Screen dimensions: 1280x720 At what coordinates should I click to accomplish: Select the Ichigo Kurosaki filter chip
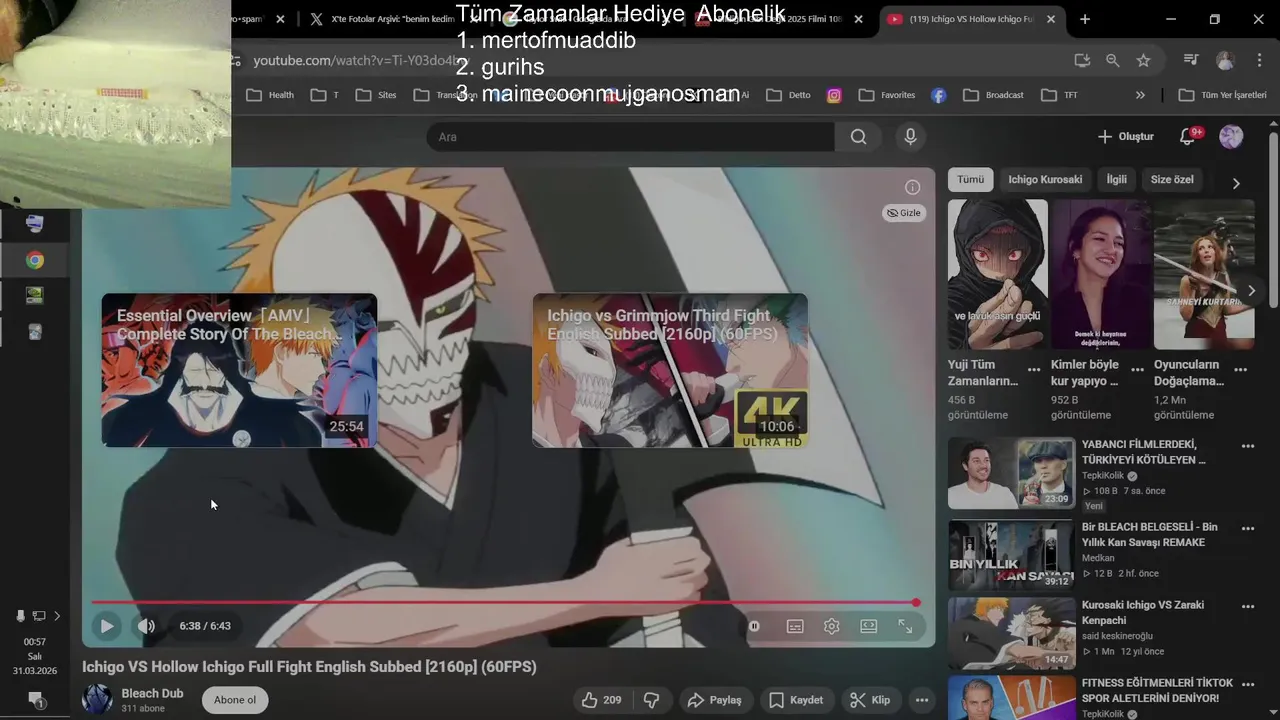(1045, 180)
